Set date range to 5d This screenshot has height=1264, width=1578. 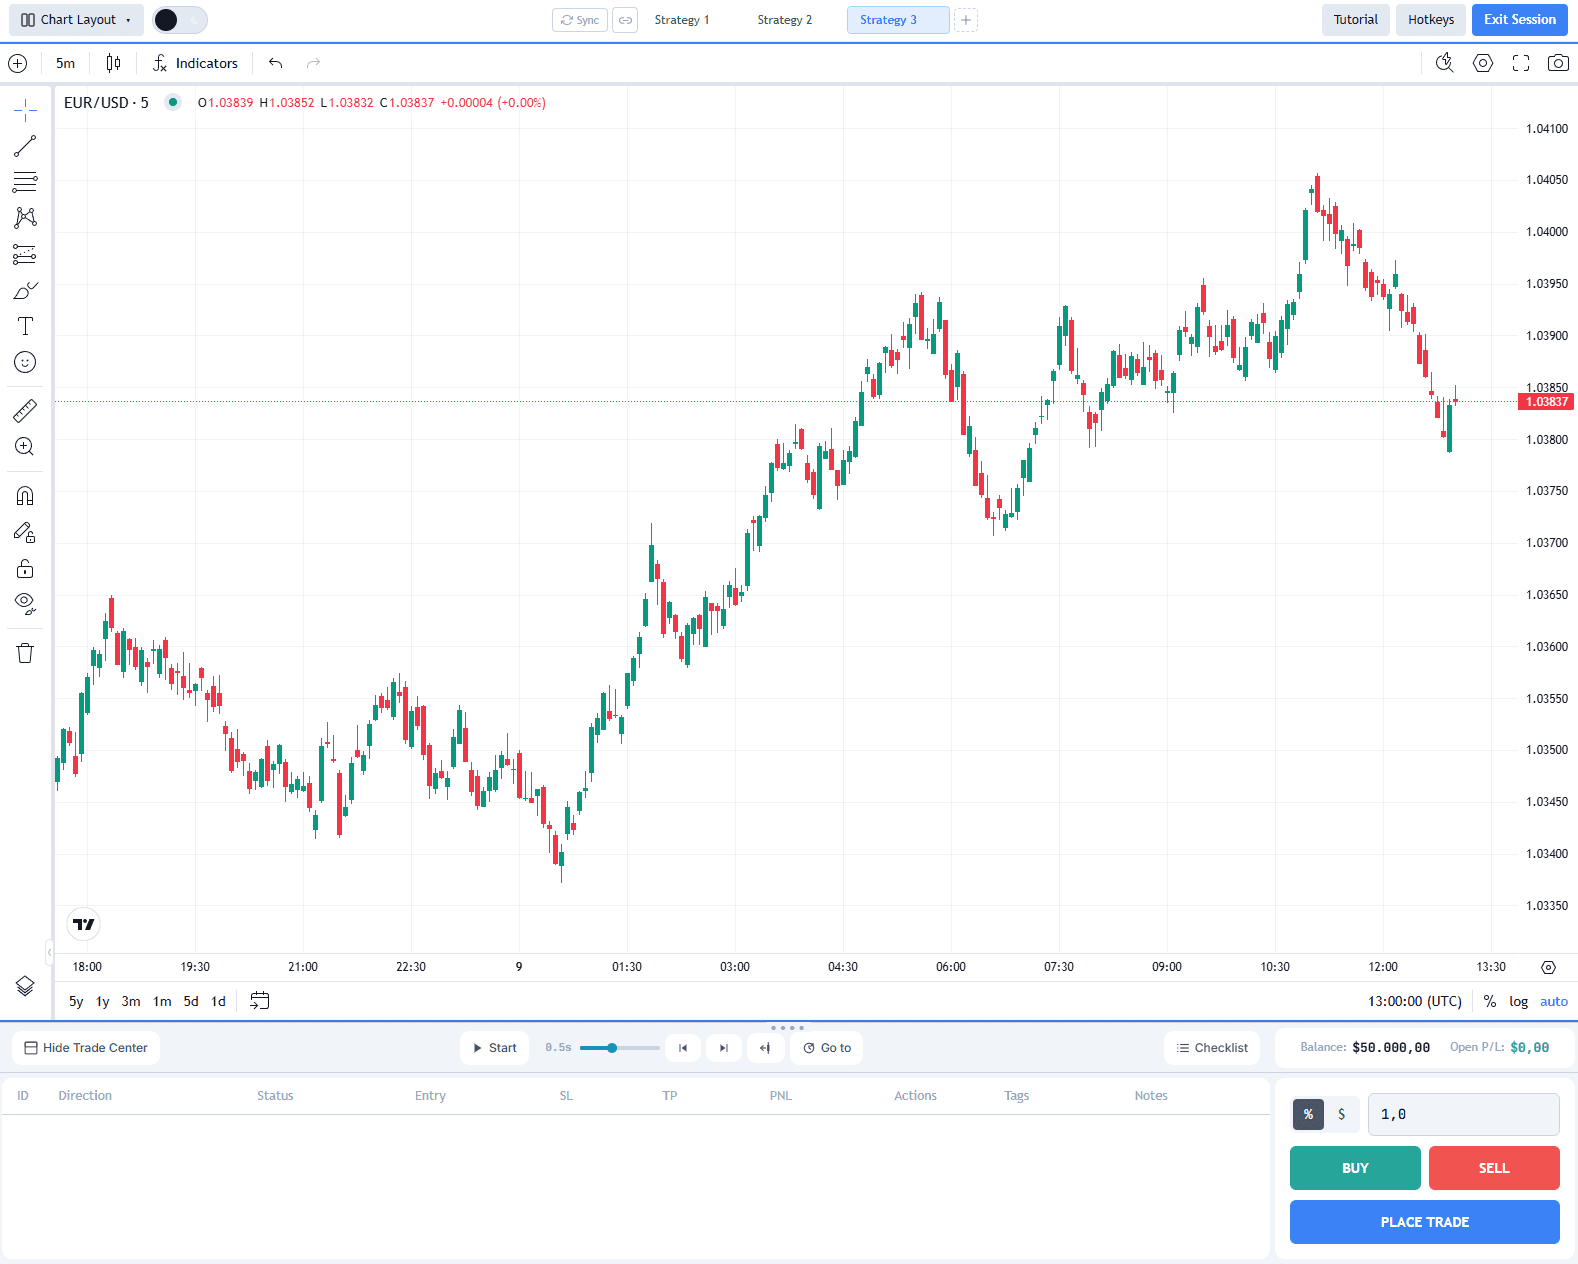(x=191, y=1001)
